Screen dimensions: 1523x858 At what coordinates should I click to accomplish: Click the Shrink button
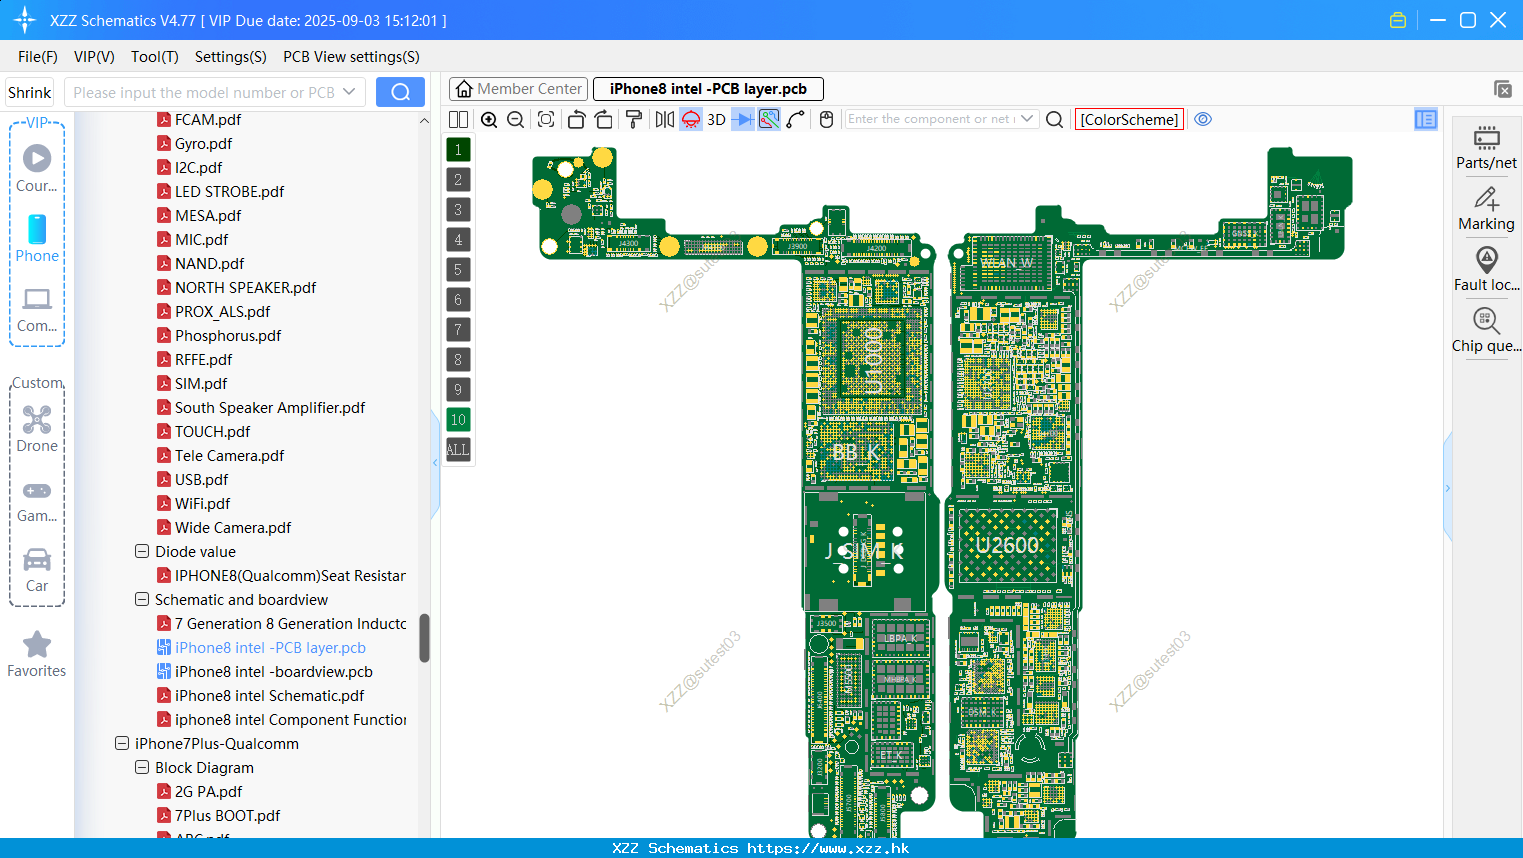tap(29, 92)
